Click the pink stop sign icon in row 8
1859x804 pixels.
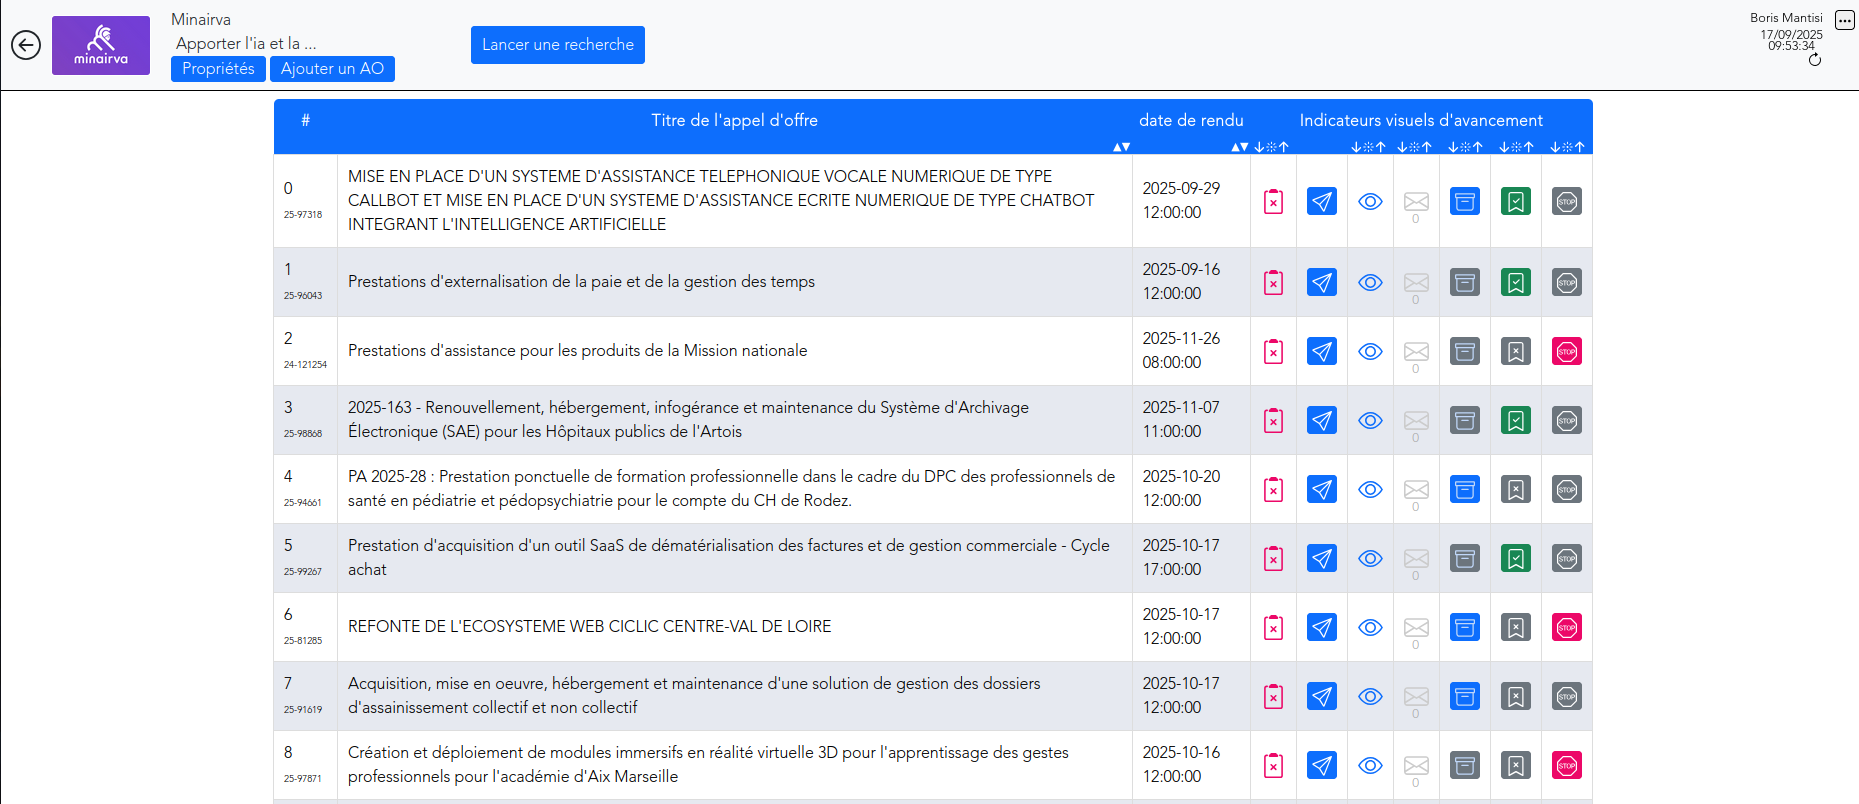(1566, 766)
